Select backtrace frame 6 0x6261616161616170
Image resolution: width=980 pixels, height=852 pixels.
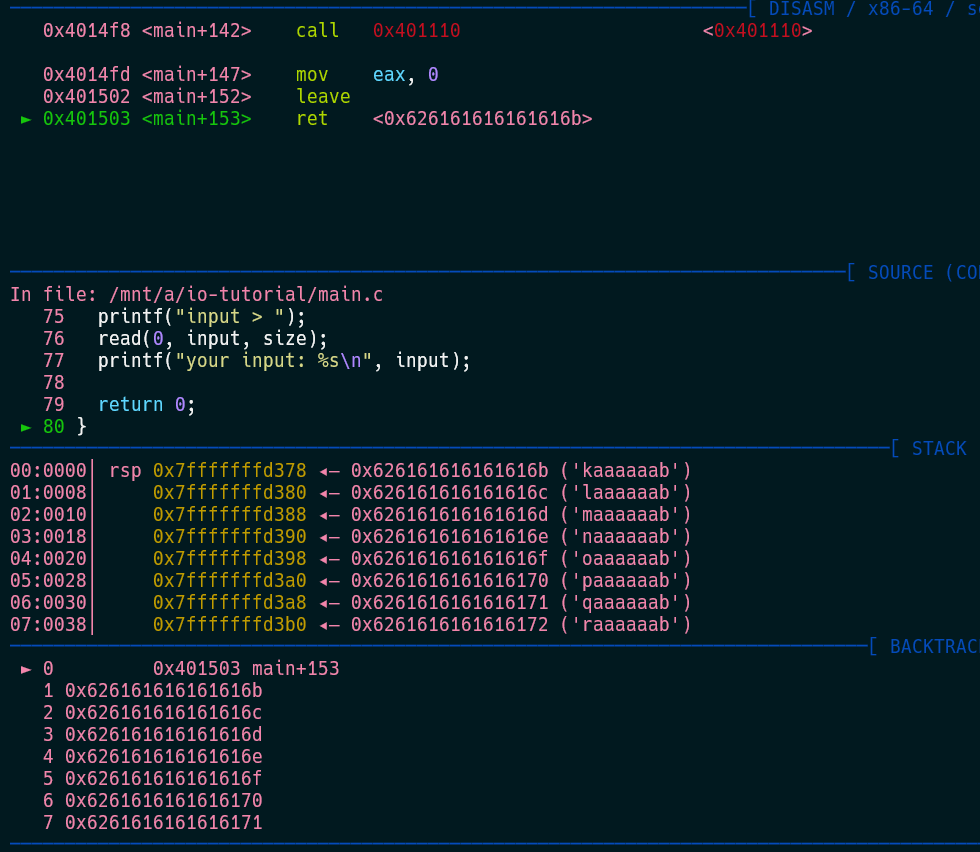pyautogui.click(x=163, y=801)
